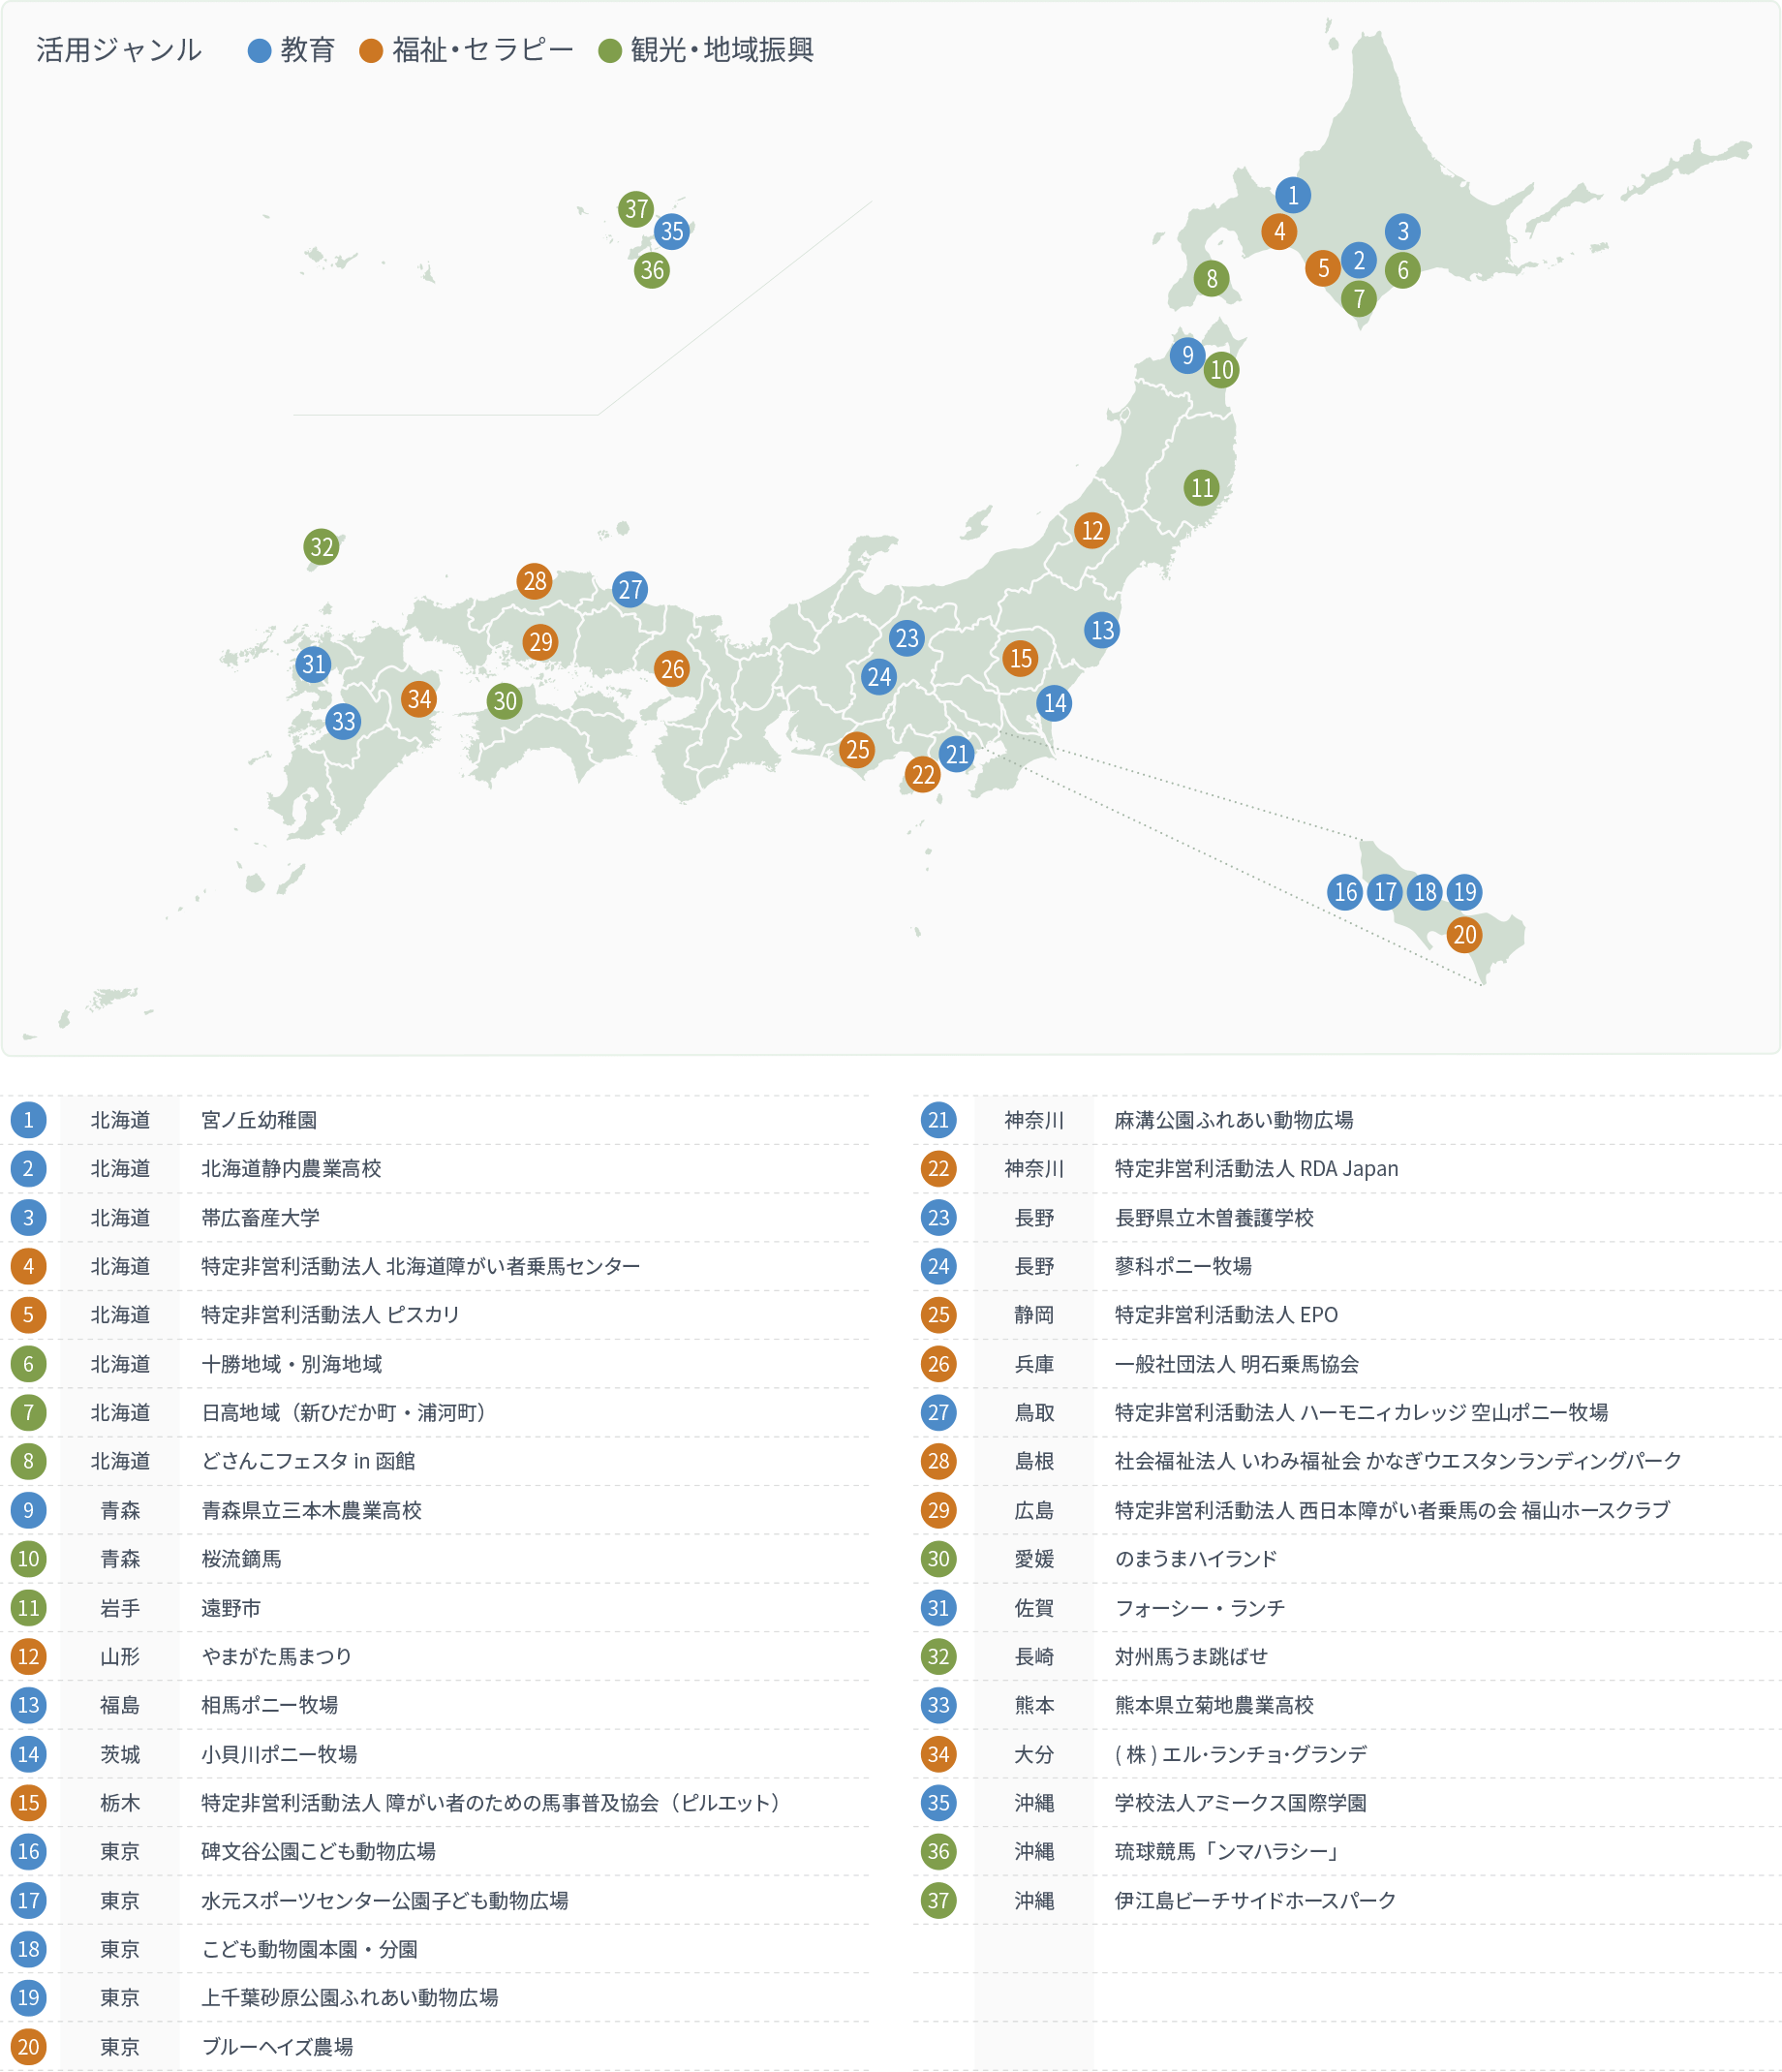Click list entry 青森県立三本木農業高校
Screen dimensions: 1782x2072
pyautogui.click(x=311, y=1510)
